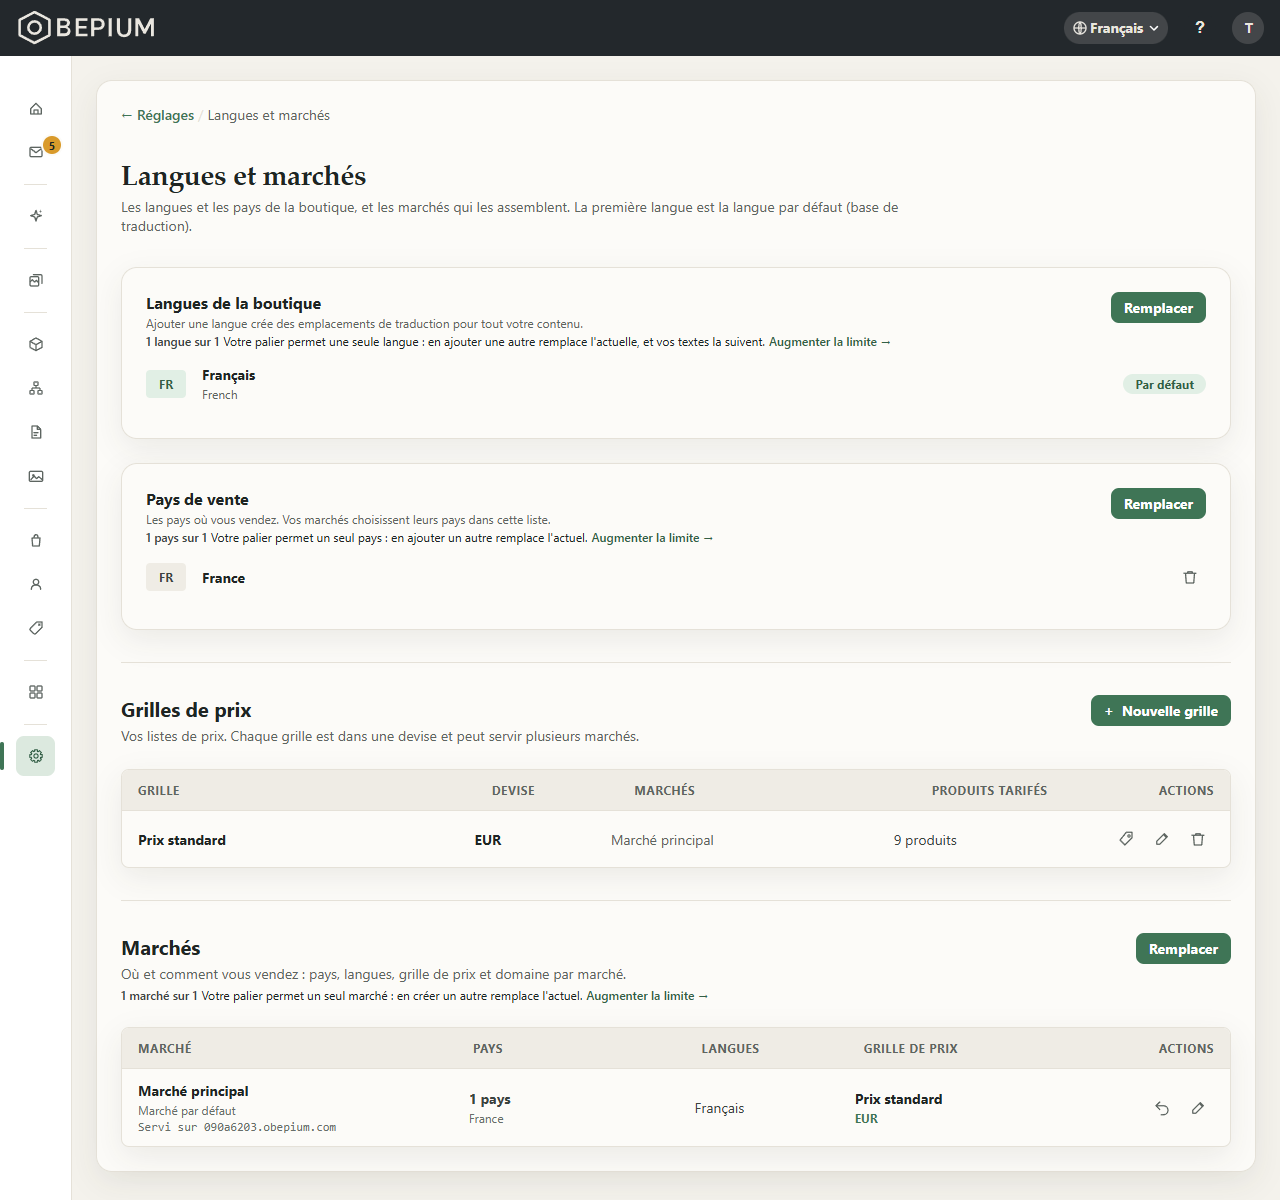Open the apps grid icon in sidebar
The width and height of the screenshot is (1280, 1200).
pos(36,692)
